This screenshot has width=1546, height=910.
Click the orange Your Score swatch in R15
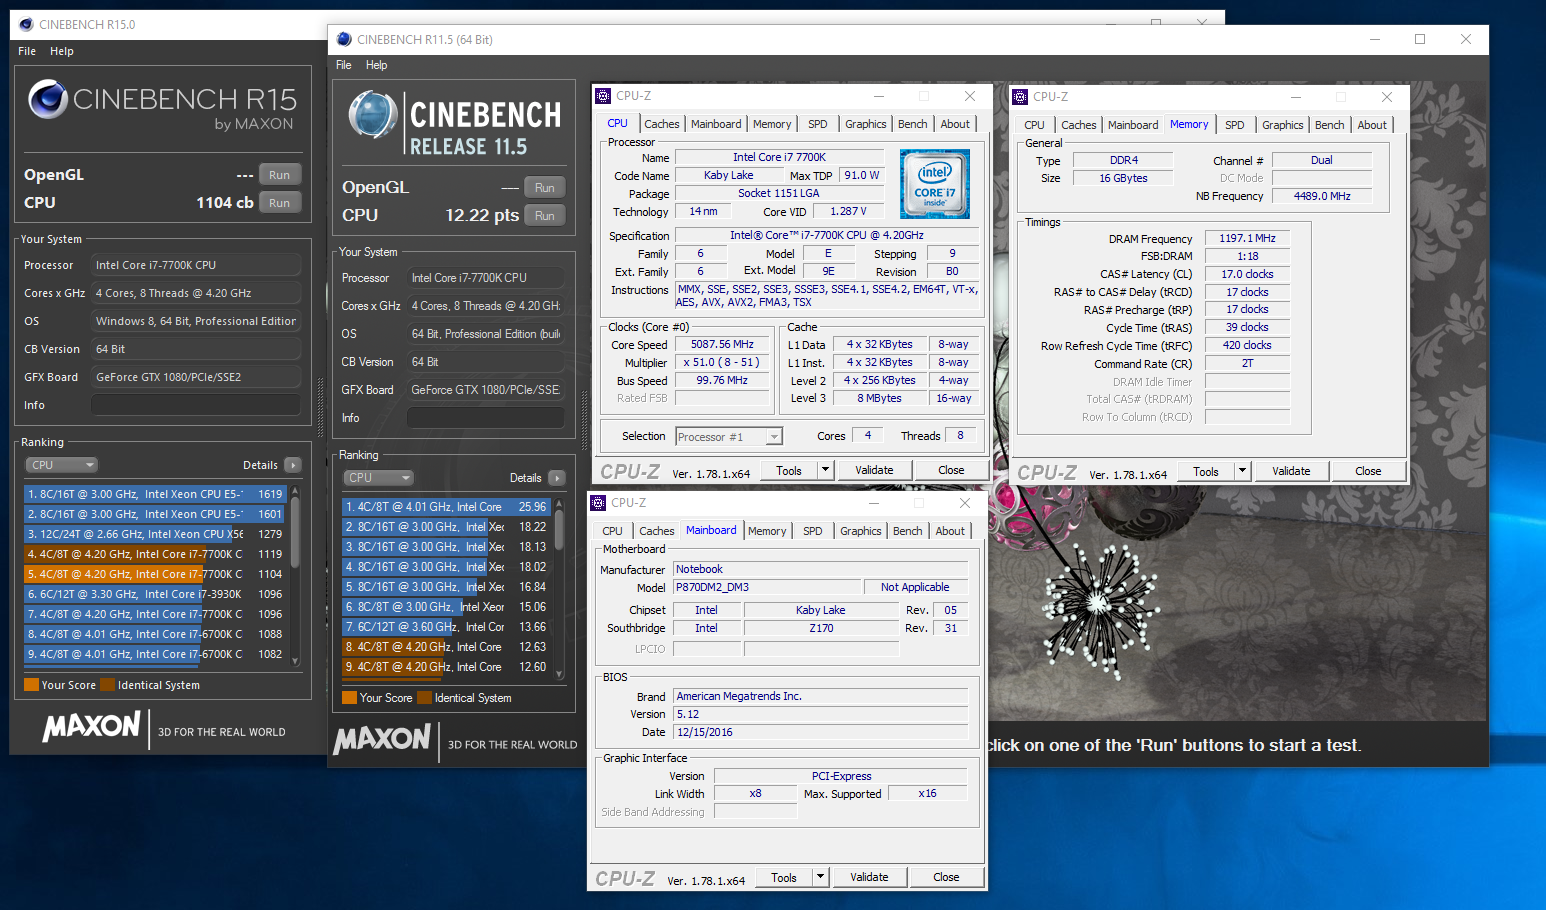pyautogui.click(x=31, y=685)
